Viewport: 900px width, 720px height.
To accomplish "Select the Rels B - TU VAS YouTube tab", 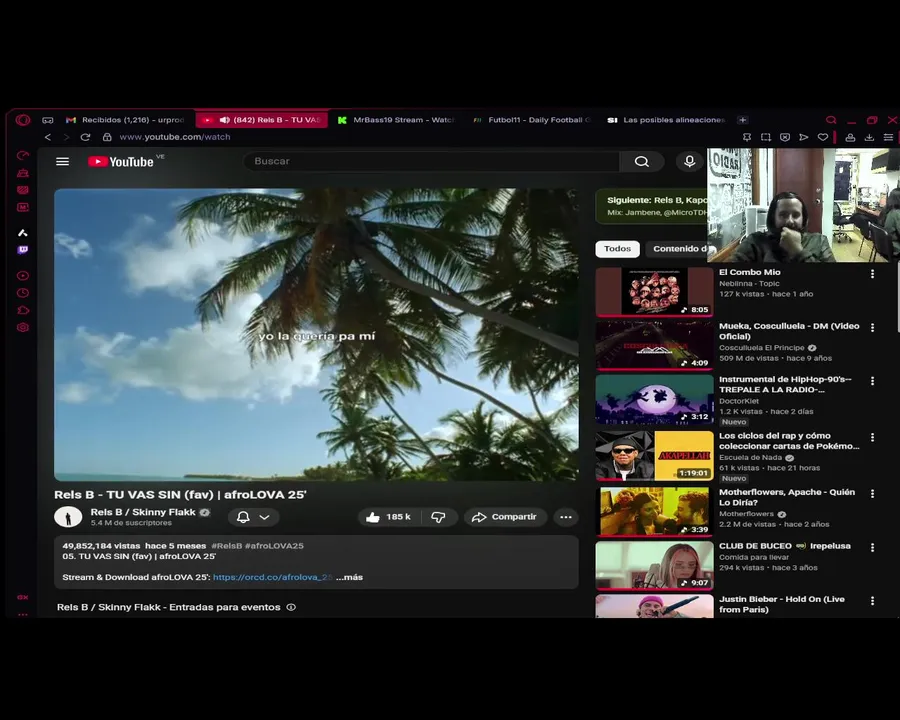I will [262, 120].
